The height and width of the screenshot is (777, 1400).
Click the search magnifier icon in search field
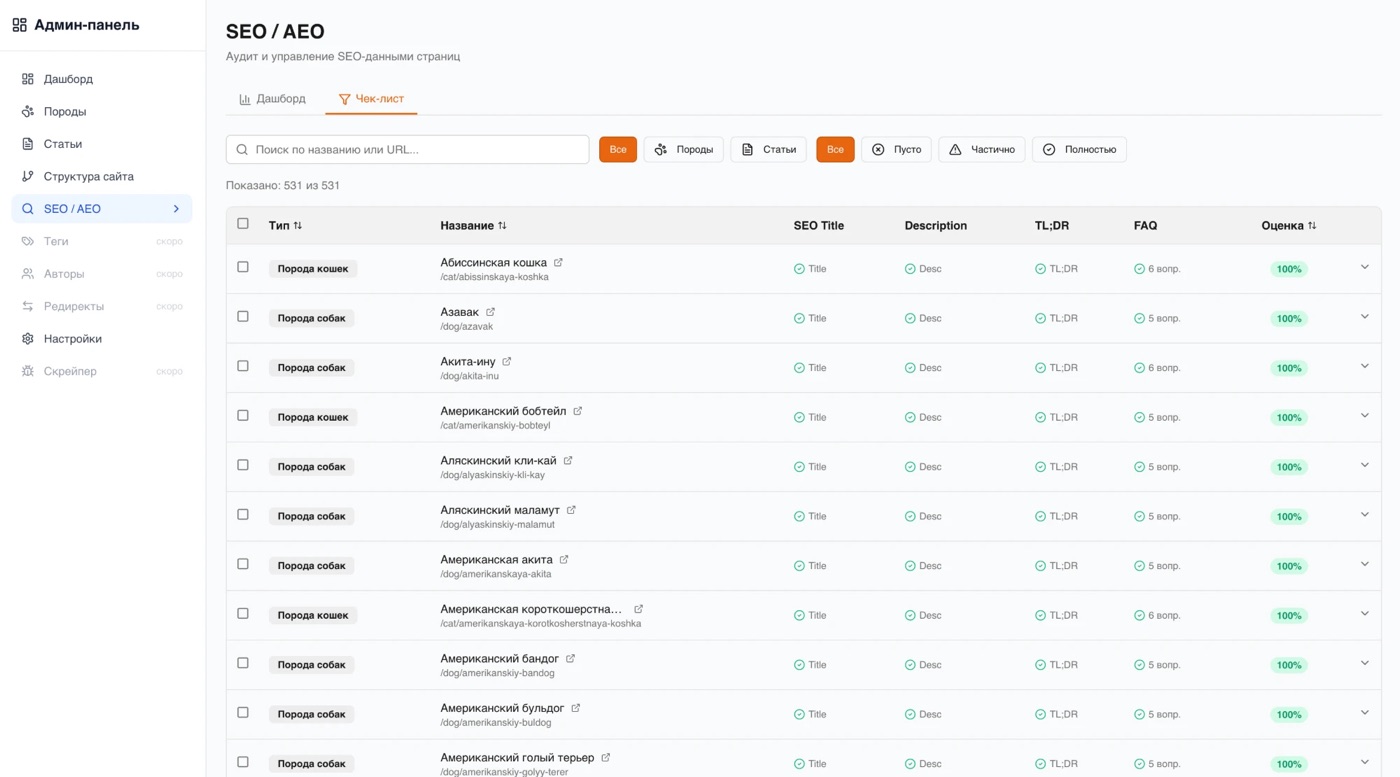point(242,150)
